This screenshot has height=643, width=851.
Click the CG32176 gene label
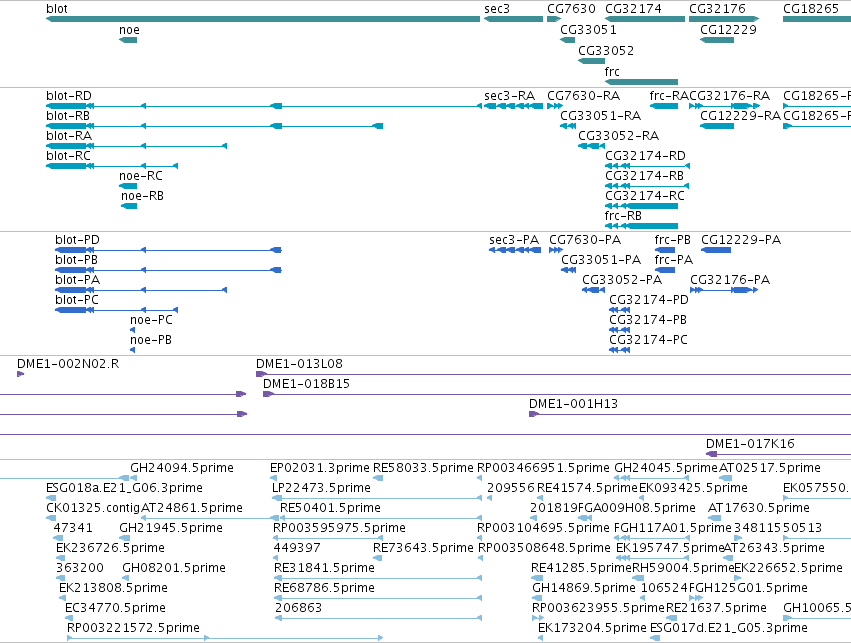click(717, 9)
